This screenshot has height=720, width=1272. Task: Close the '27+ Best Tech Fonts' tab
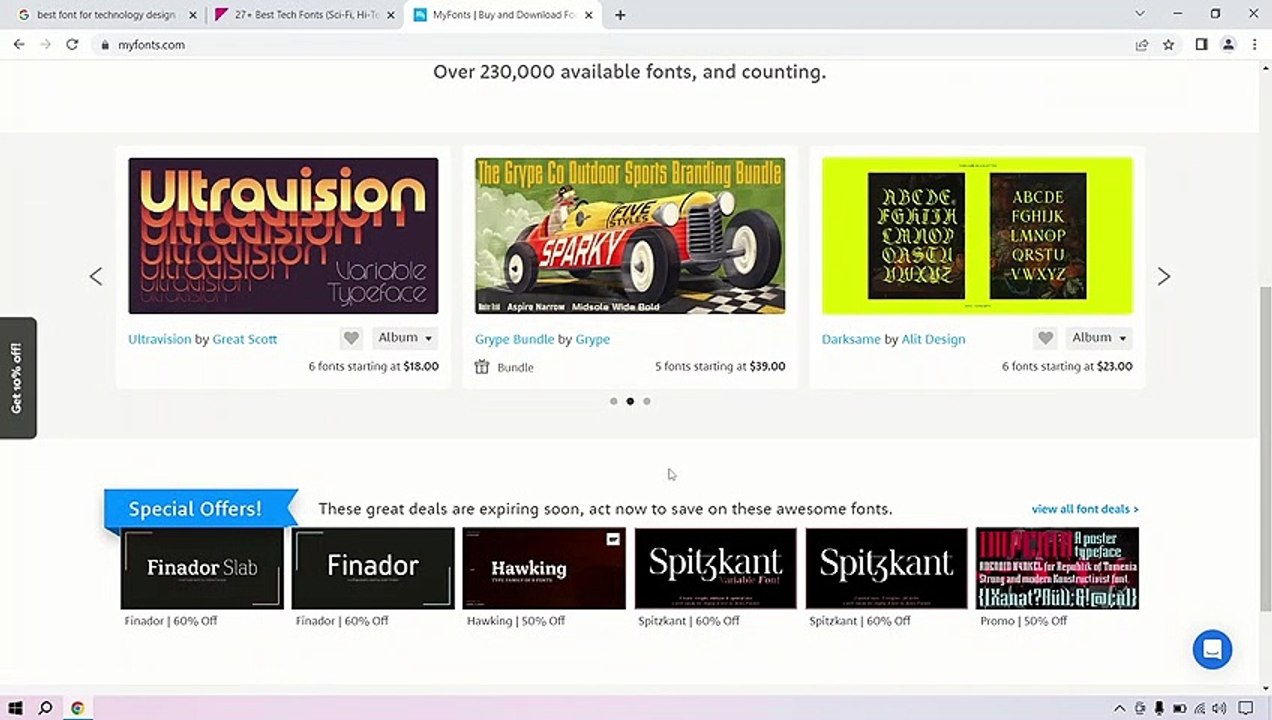391,15
